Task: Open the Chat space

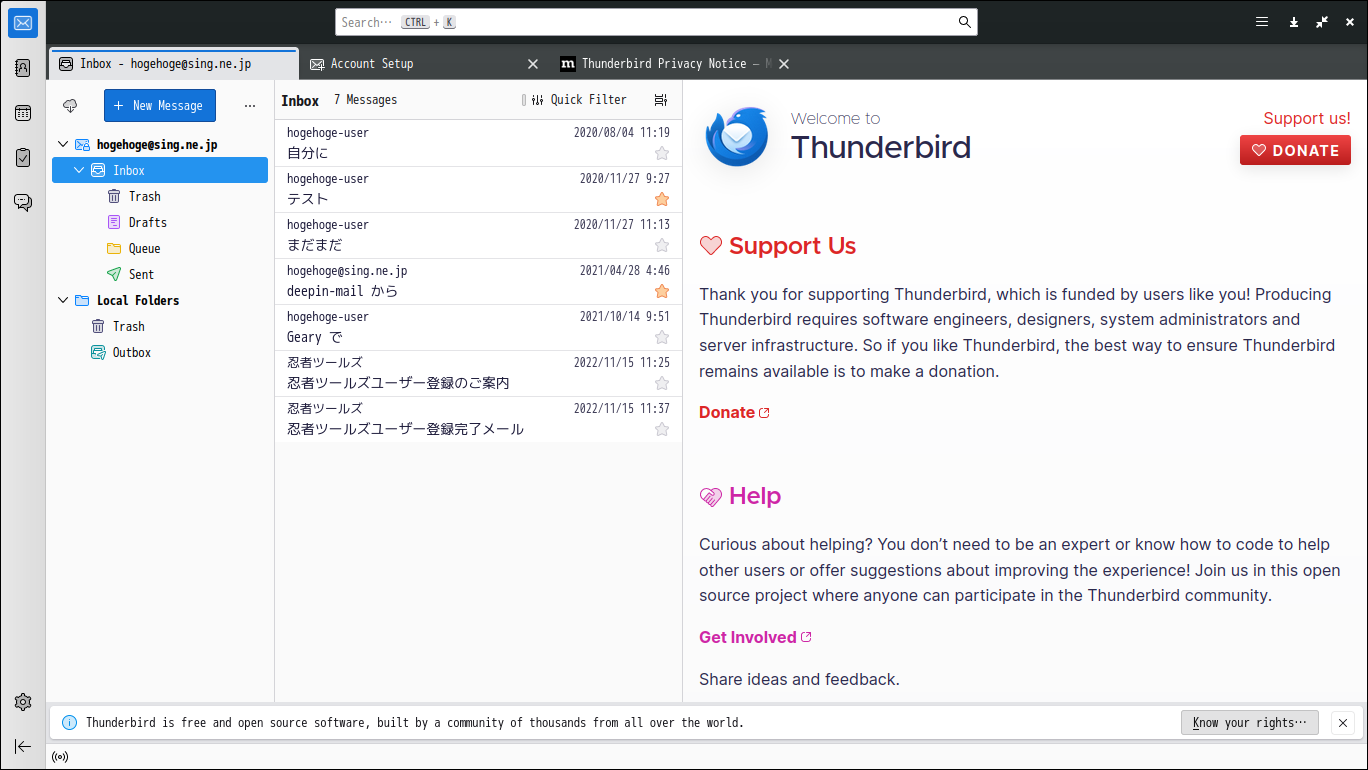Action: coord(23,203)
